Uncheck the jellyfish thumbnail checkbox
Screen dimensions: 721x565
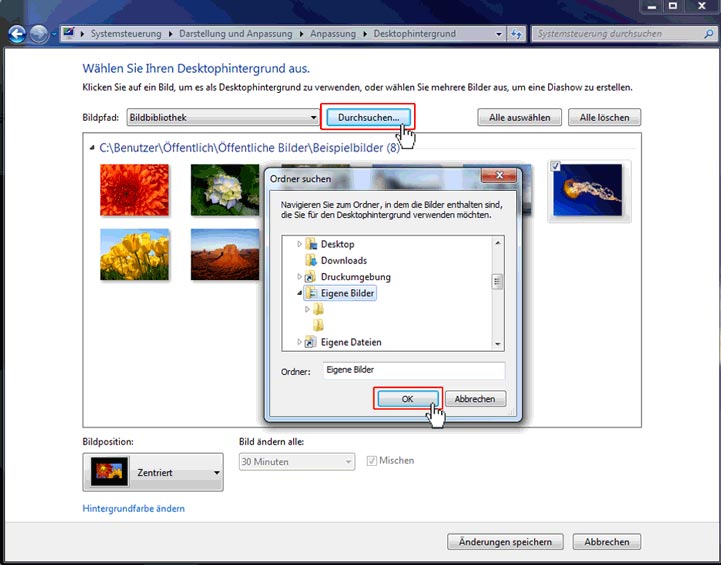point(555,166)
